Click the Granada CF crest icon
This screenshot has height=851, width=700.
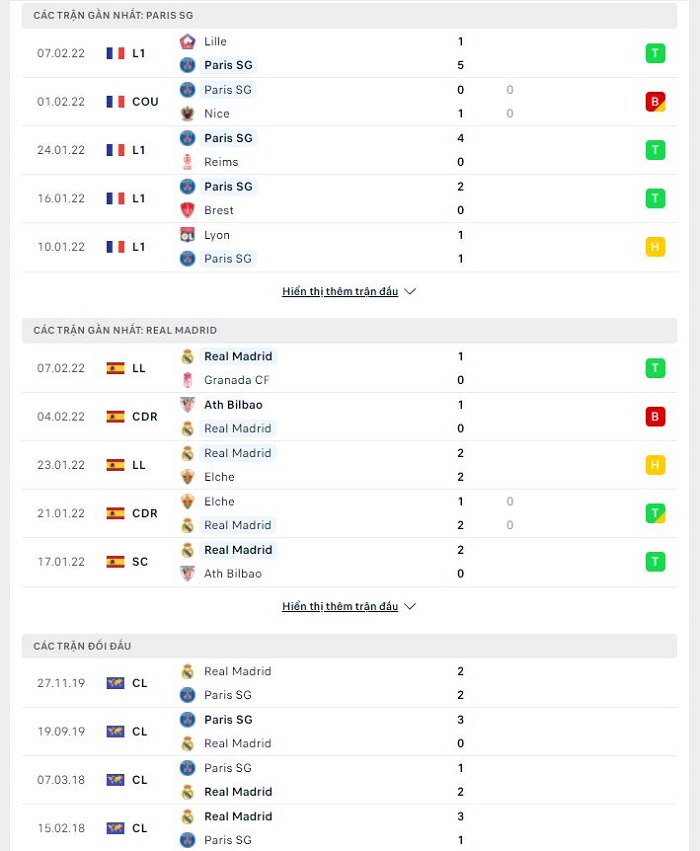[187, 380]
